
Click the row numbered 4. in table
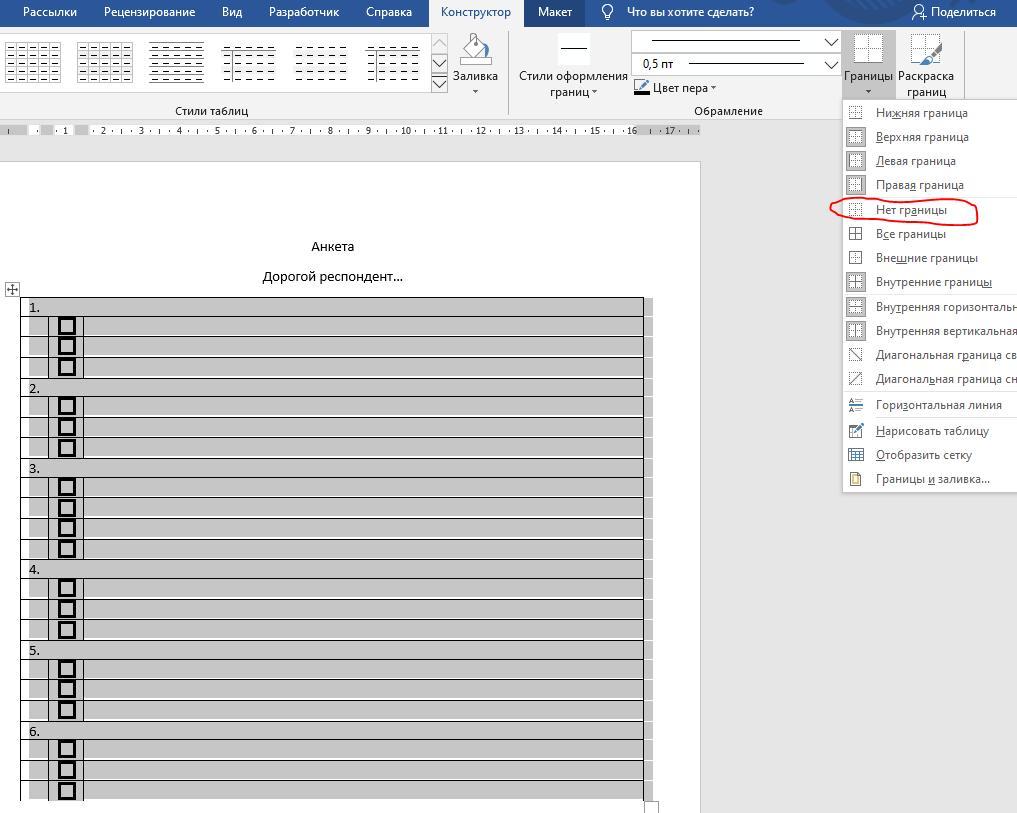click(x=332, y=569)
